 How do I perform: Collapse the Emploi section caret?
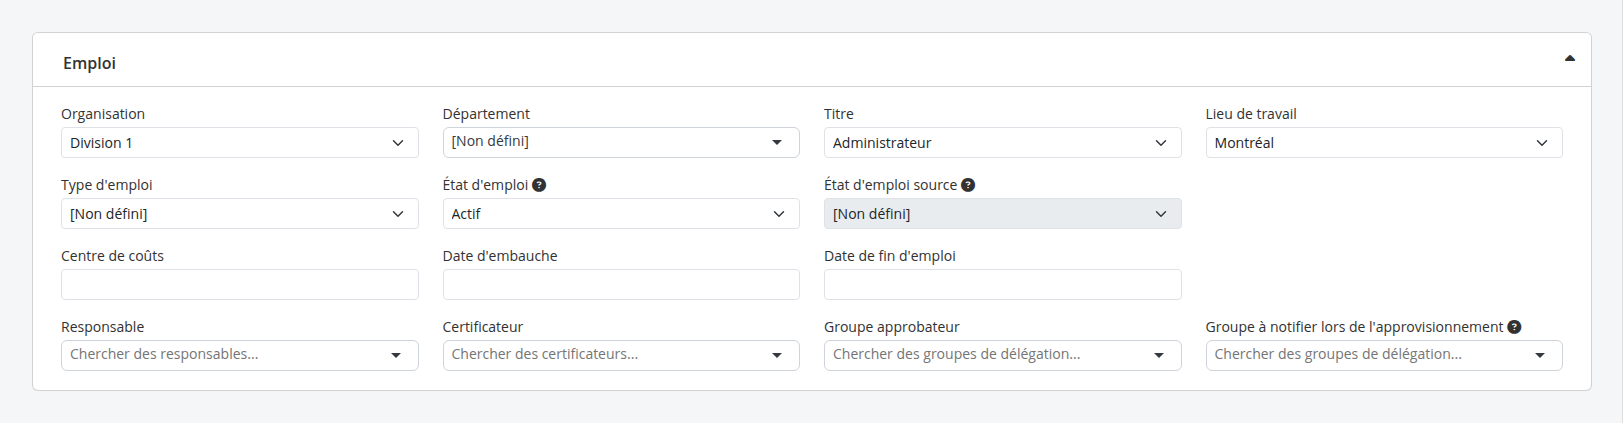pos(1569,59)
